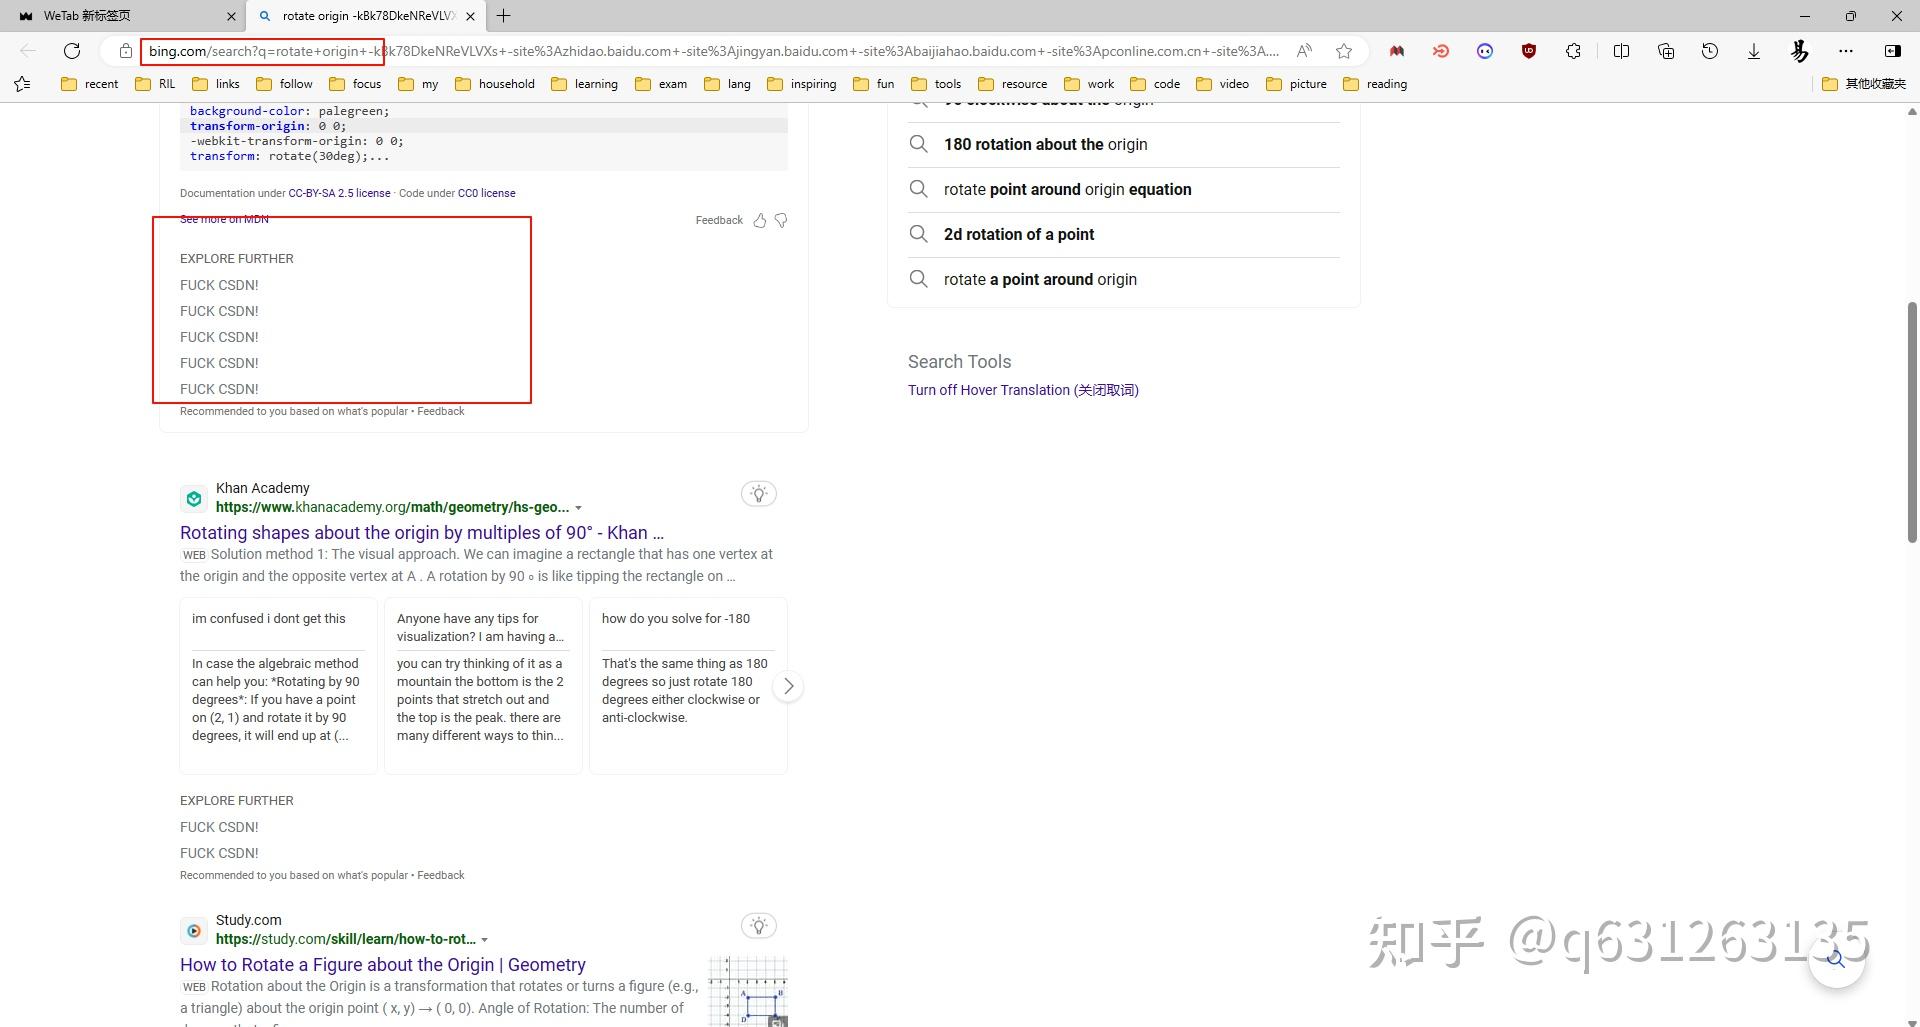Screen dimensions: 1920x1027
Task: Open CC0 license link
Action: coord(486,193)
